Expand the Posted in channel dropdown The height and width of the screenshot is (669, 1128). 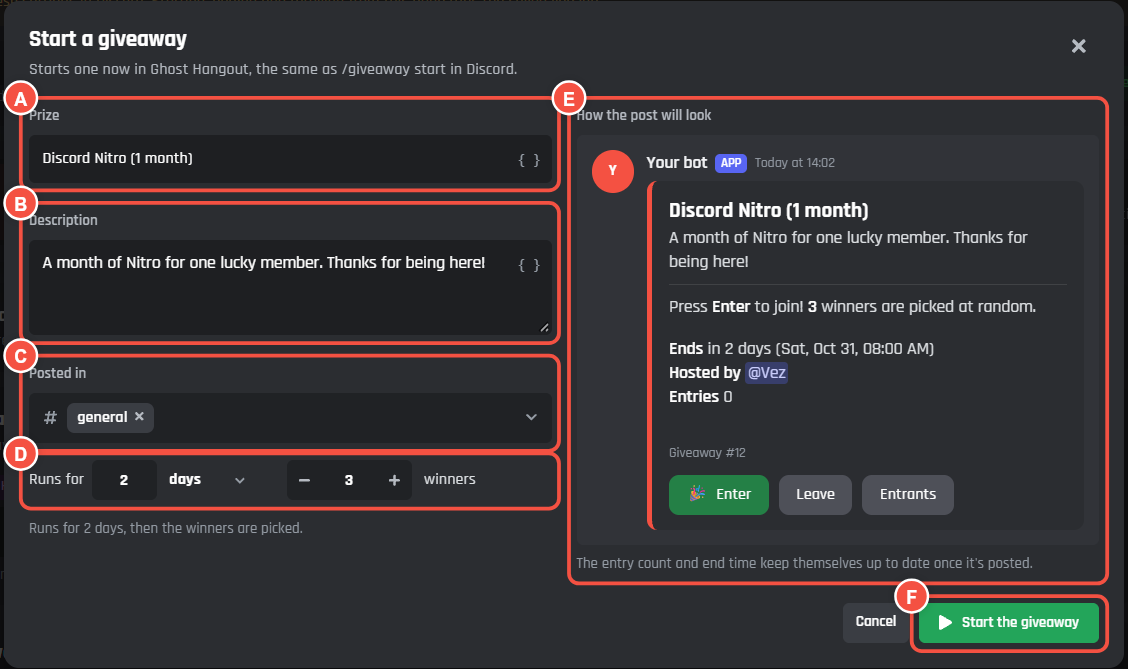click(531, 417)
